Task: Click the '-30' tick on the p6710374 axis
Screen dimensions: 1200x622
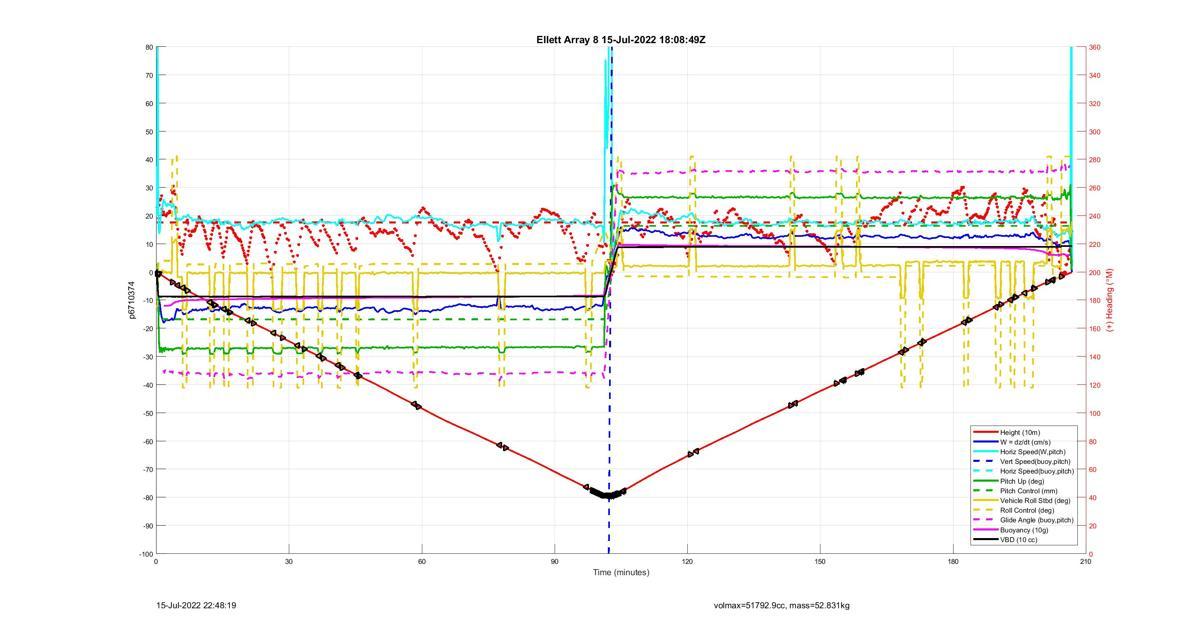Action: point(148,357)
